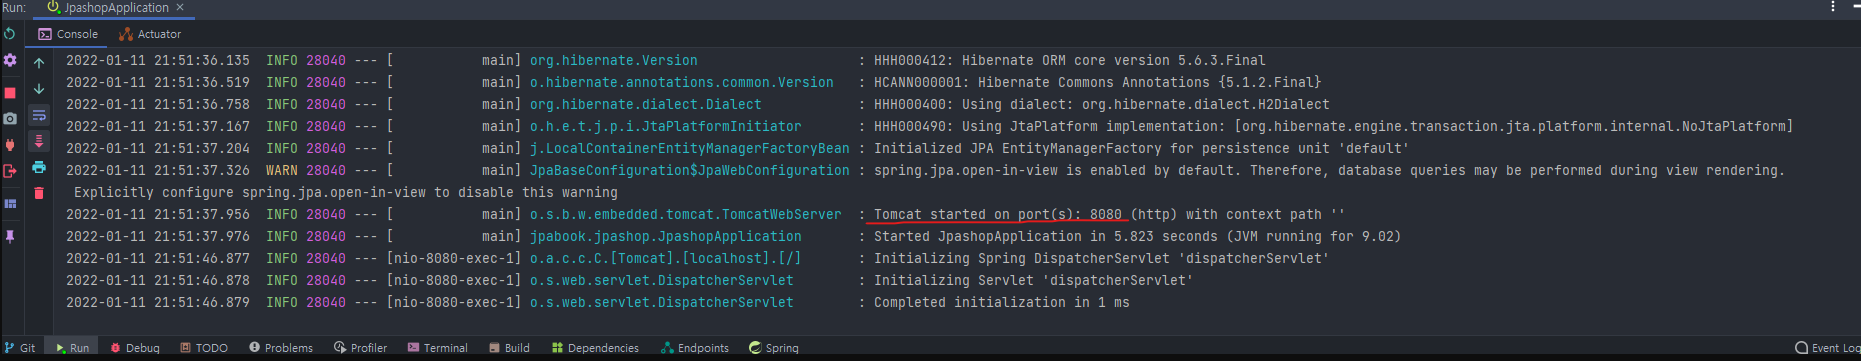
Task: Click 'Initialized JPA EntityManagerFactory' log message
Action: point(1142,148)
